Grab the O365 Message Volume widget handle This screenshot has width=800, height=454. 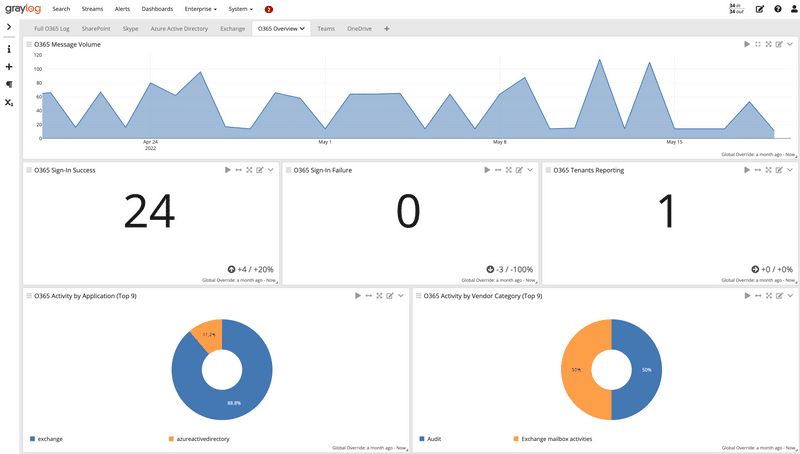(29, 44)
